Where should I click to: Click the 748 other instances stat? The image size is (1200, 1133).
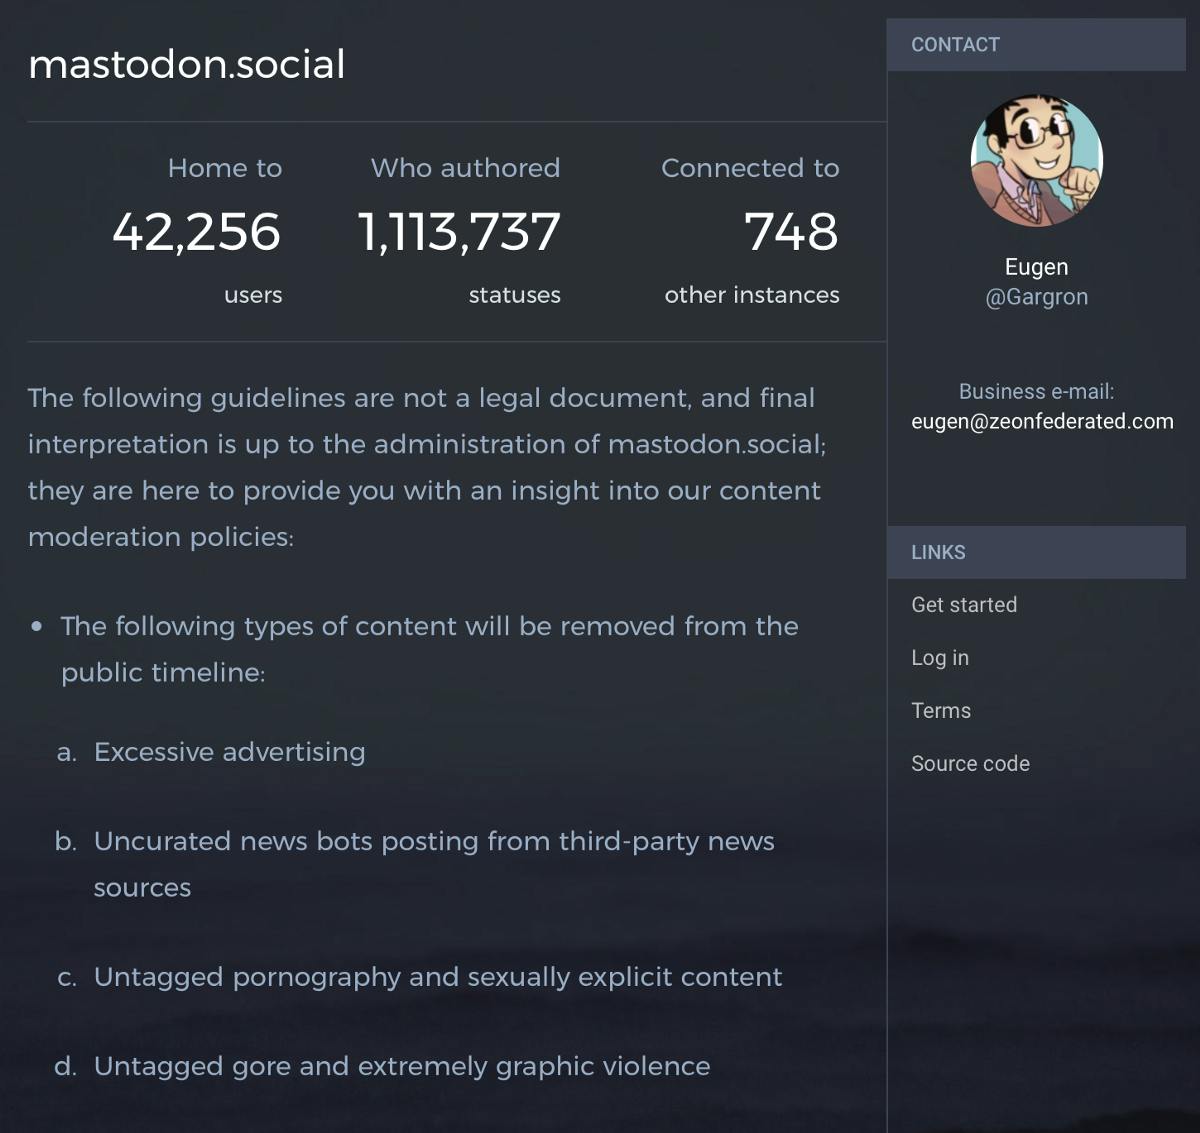pos(791,231)
